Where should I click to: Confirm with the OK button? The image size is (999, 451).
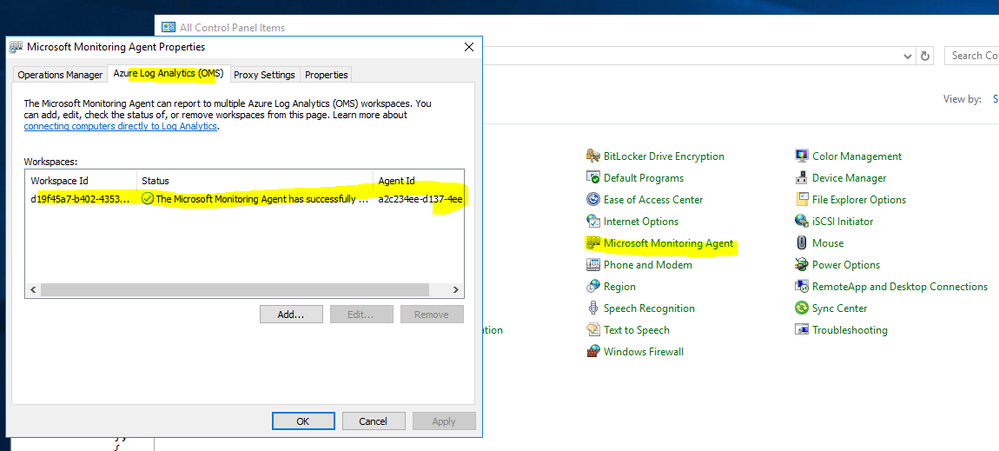click(x=303, y=421)
